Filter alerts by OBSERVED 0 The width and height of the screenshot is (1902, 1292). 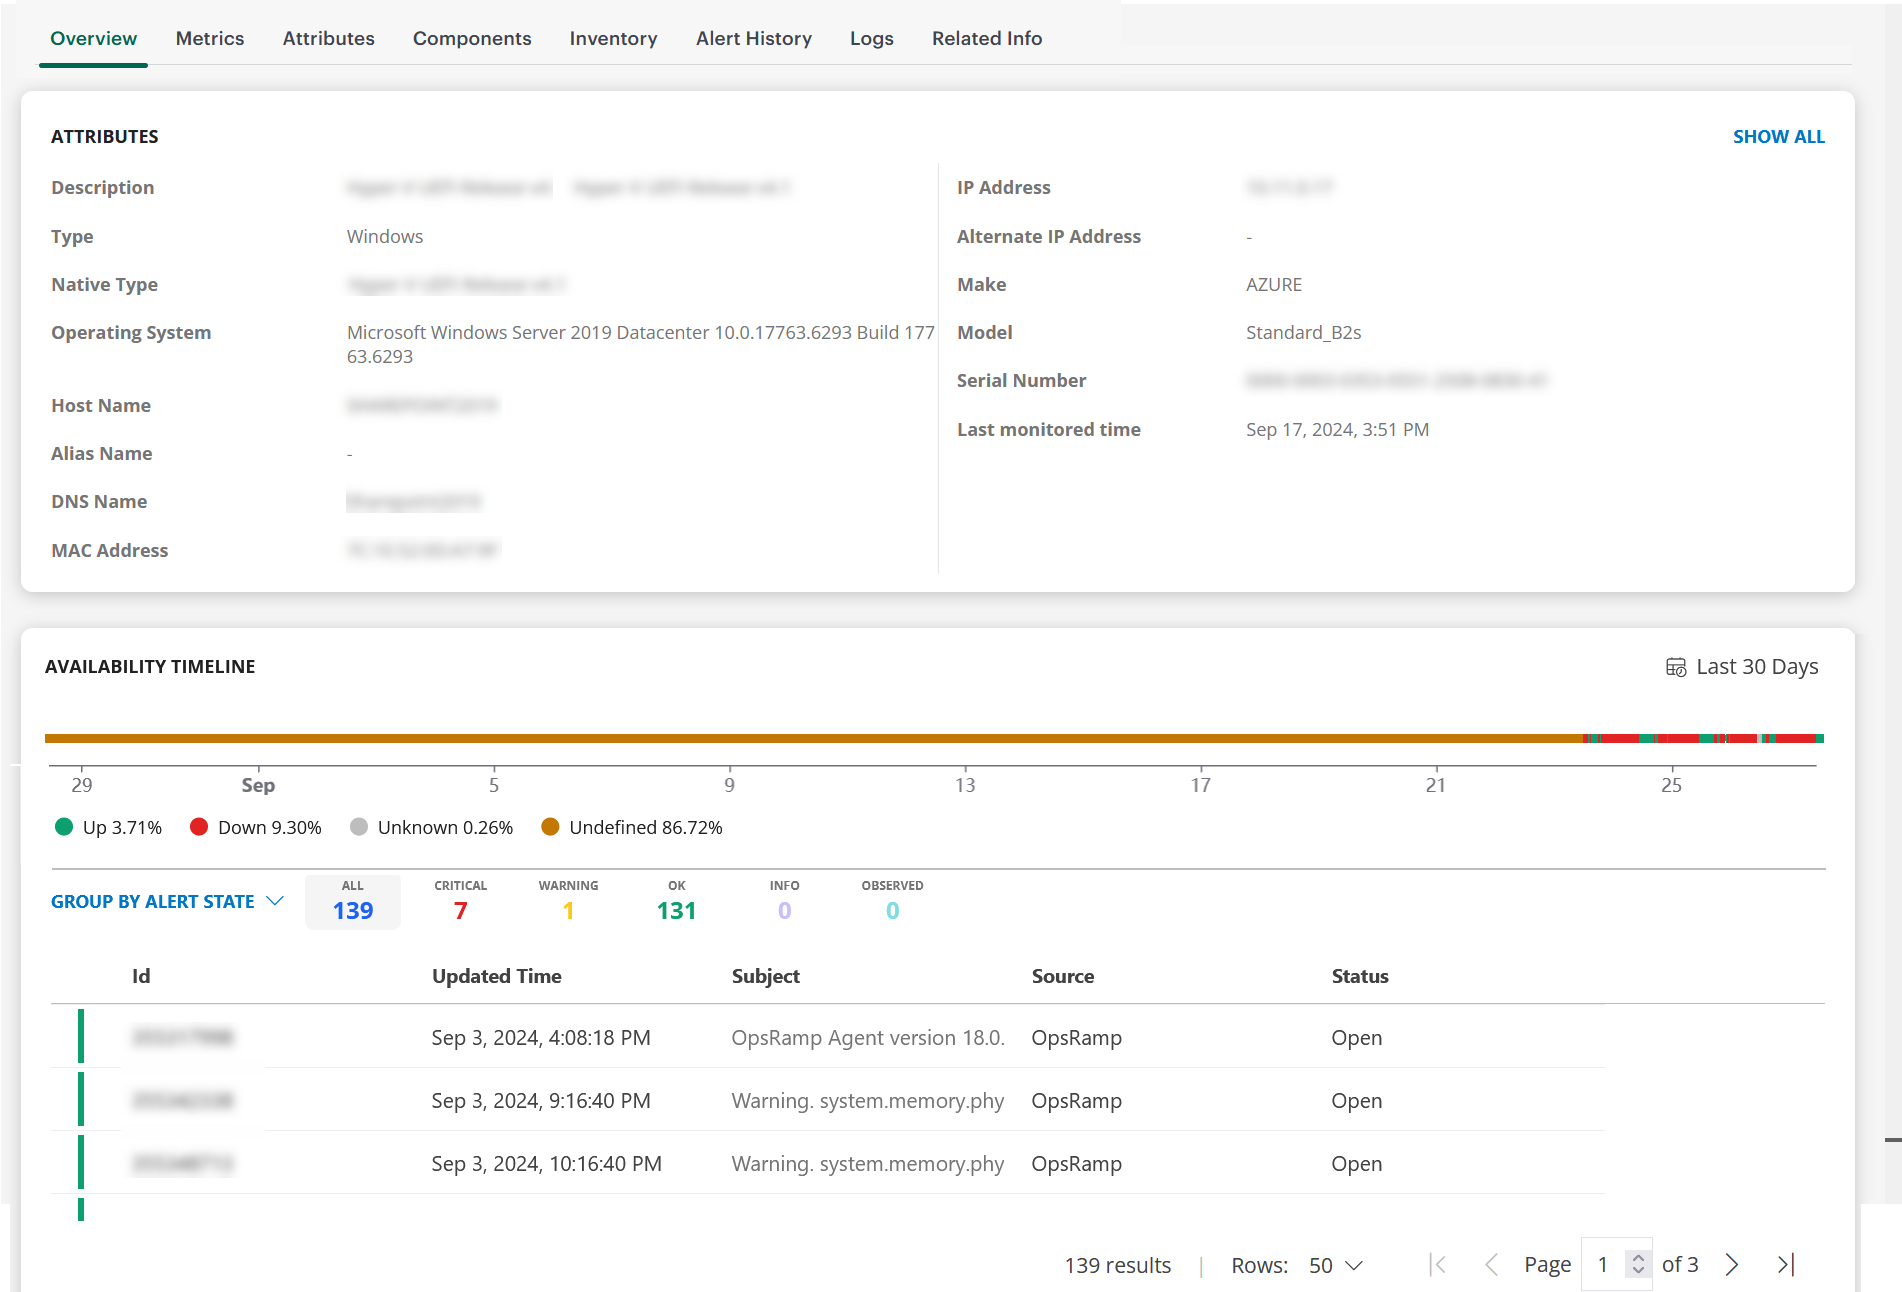[x=893, y=901]
